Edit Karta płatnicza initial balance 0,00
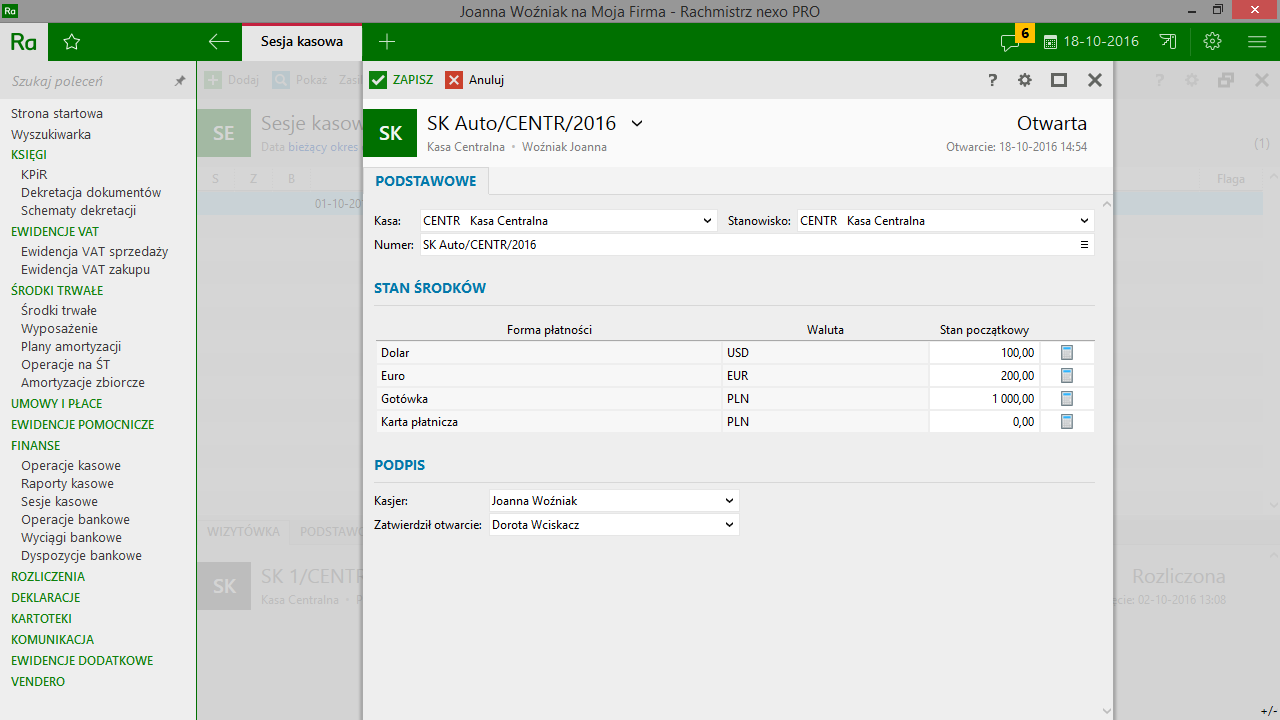The width and height of the screenshot is (1280, 720). 984,422
